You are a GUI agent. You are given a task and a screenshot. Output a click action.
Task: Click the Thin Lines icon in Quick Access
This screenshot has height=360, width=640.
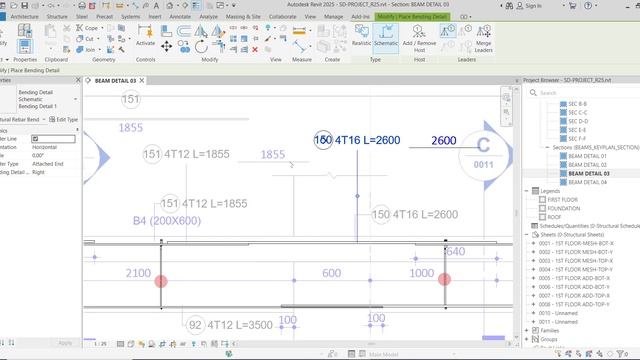196,5
